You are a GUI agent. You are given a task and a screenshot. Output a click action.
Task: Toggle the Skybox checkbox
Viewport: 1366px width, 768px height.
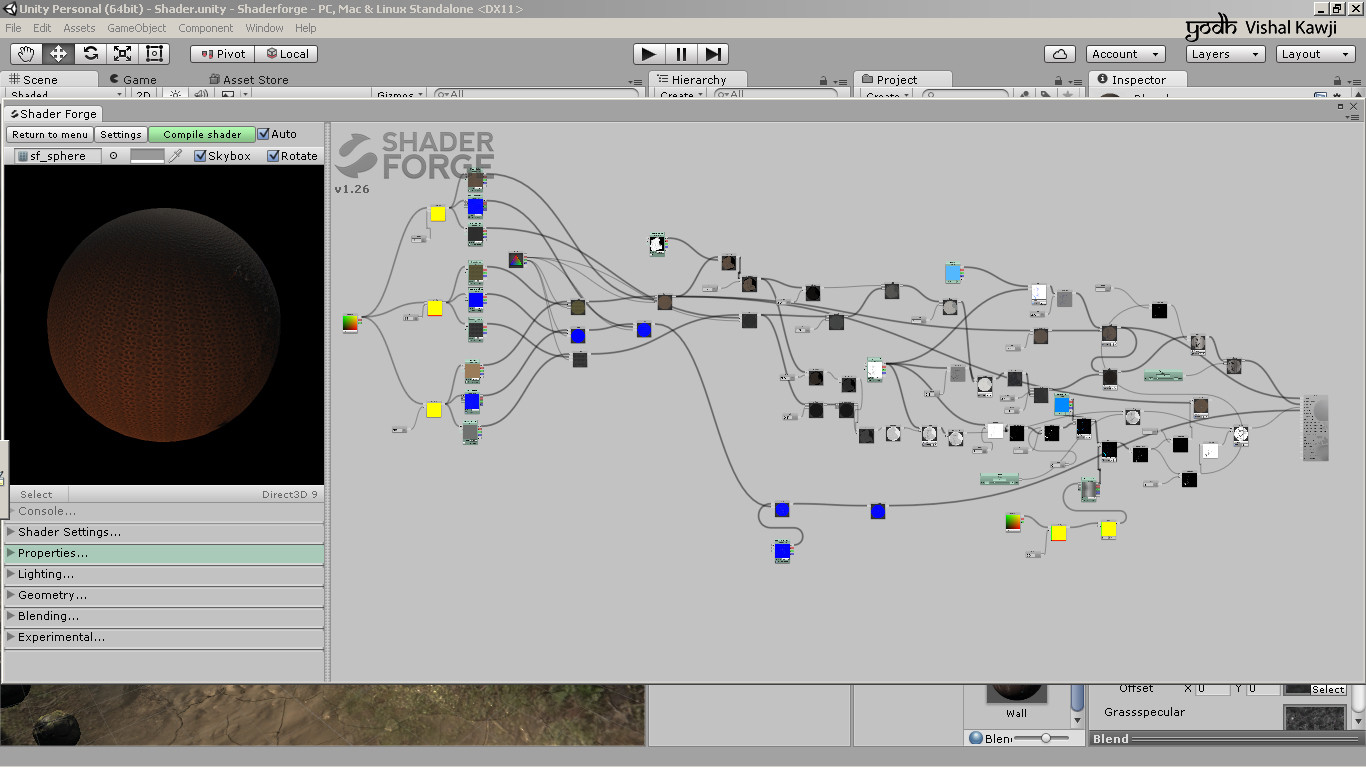(200, 156)
